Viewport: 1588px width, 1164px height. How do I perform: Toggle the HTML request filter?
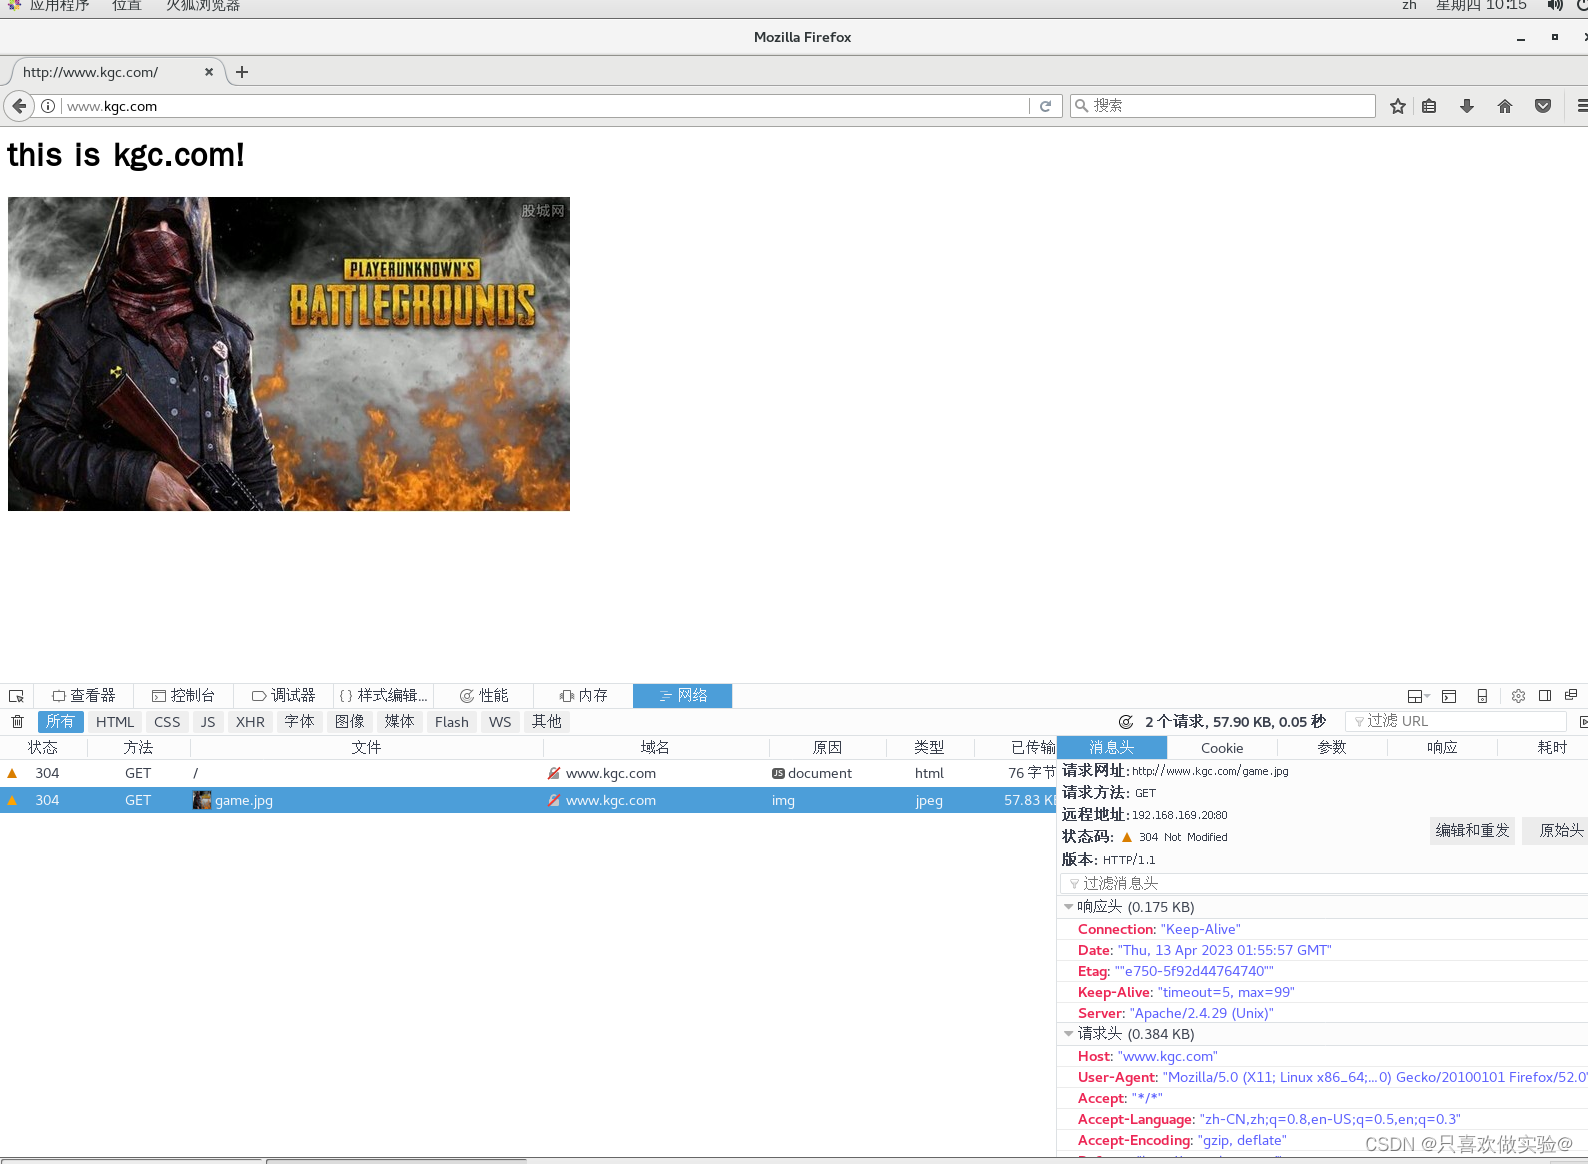tap(115, 722)
